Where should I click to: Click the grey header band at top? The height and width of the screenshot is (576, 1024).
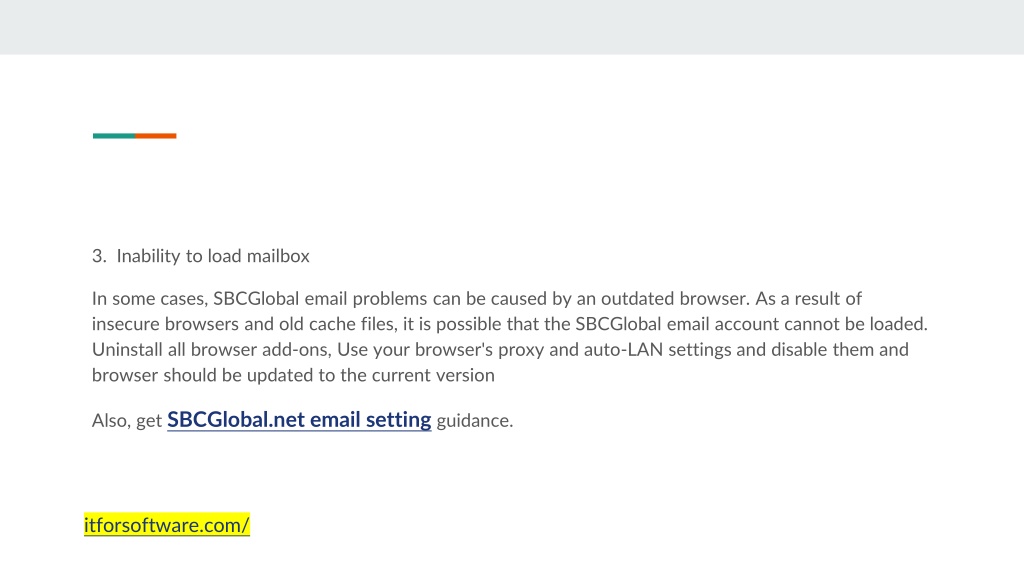click(512, 27)
